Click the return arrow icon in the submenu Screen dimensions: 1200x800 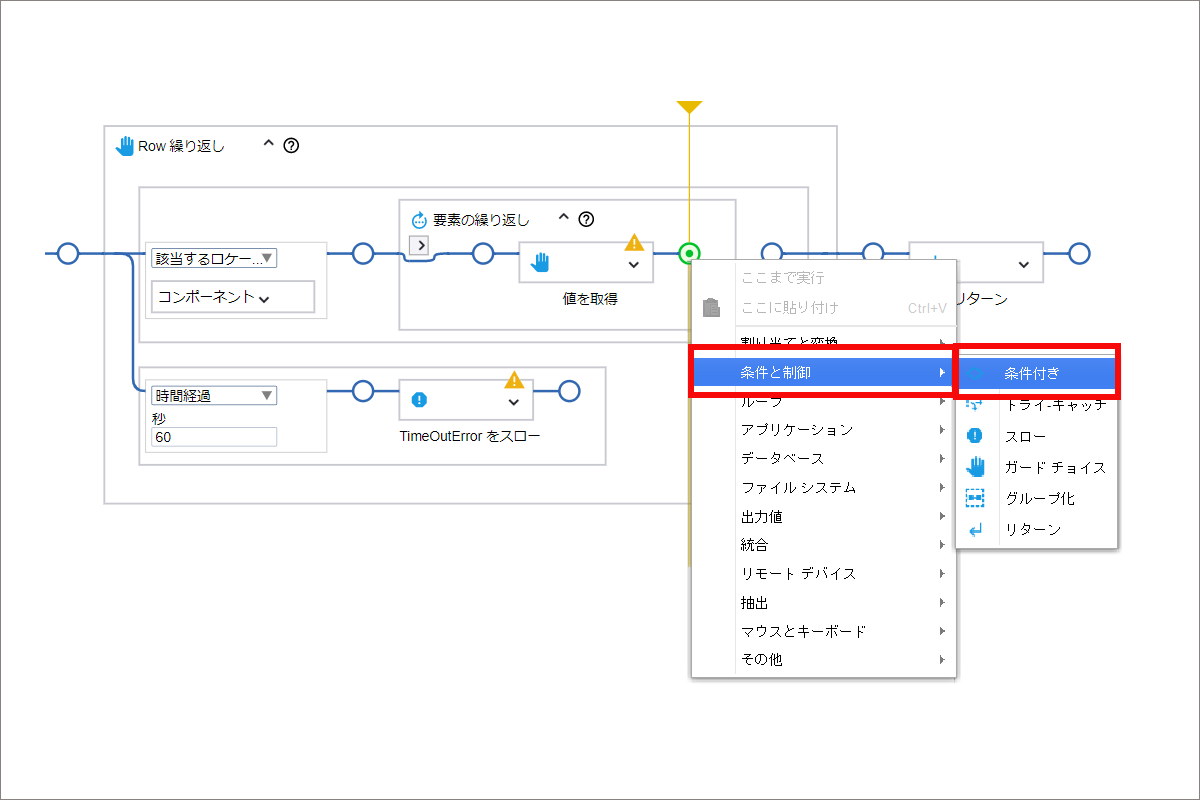975,530
